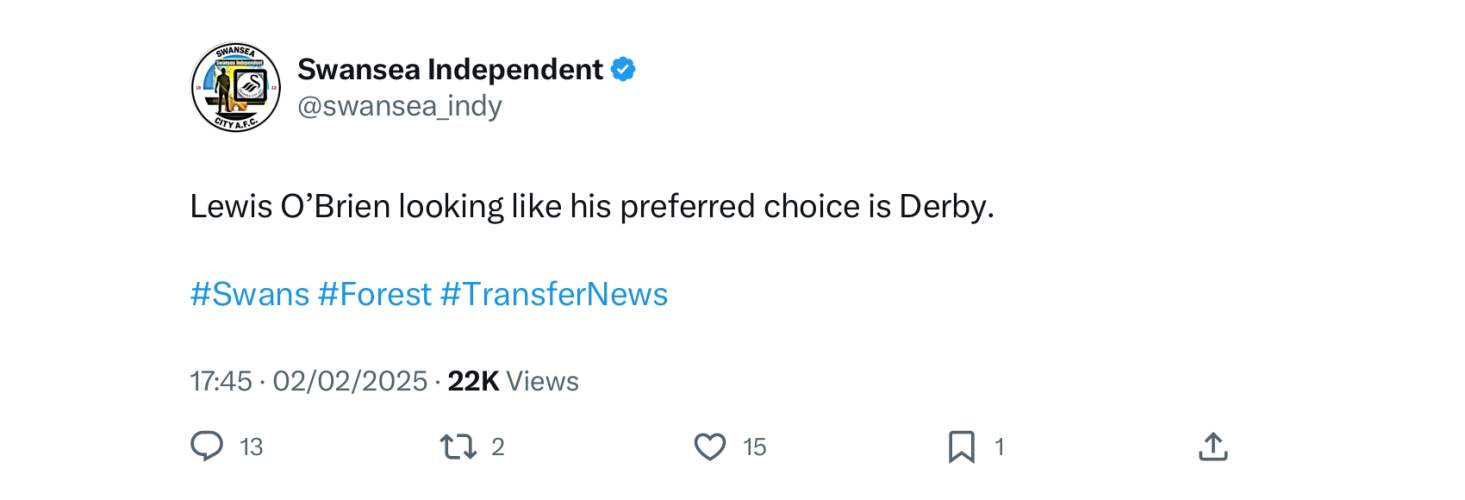
Task: Click the 22K Views count
Action: pos(513,381)
